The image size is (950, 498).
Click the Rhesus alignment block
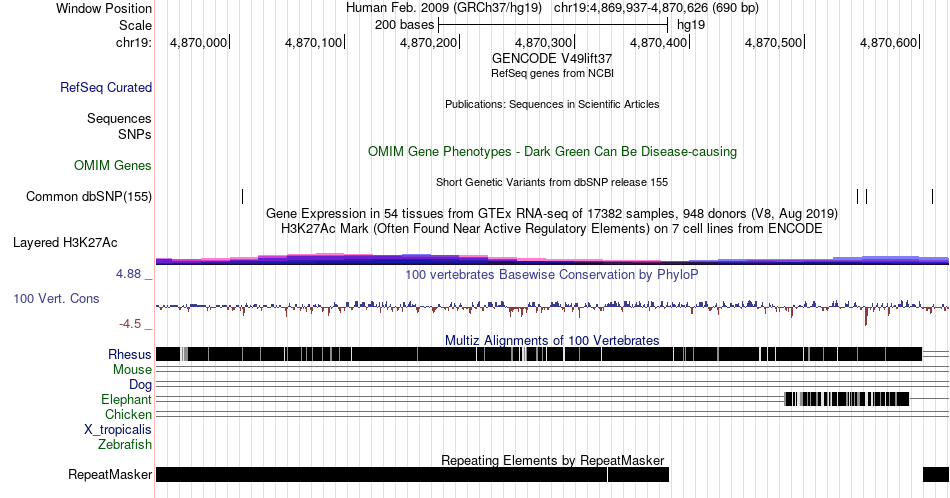539,354
